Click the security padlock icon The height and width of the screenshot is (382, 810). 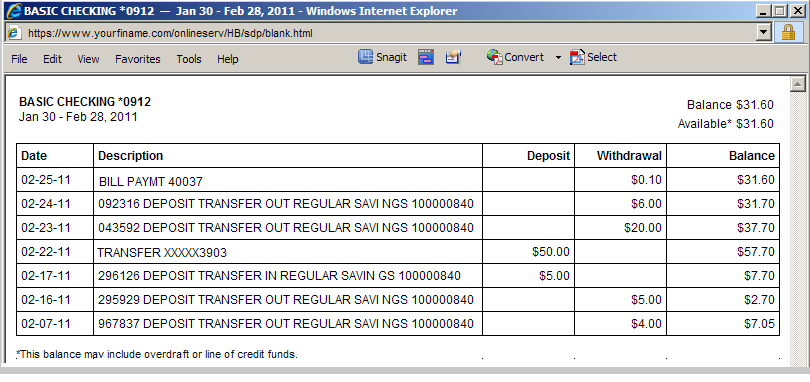pos(788,33)
